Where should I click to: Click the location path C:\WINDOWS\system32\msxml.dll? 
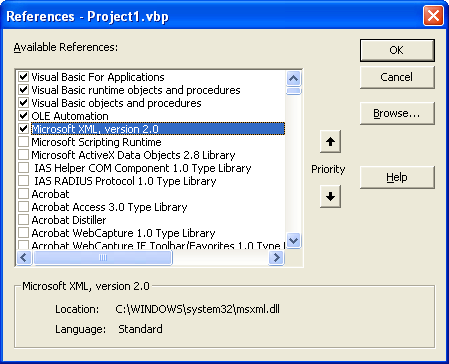tap(197, 309)
